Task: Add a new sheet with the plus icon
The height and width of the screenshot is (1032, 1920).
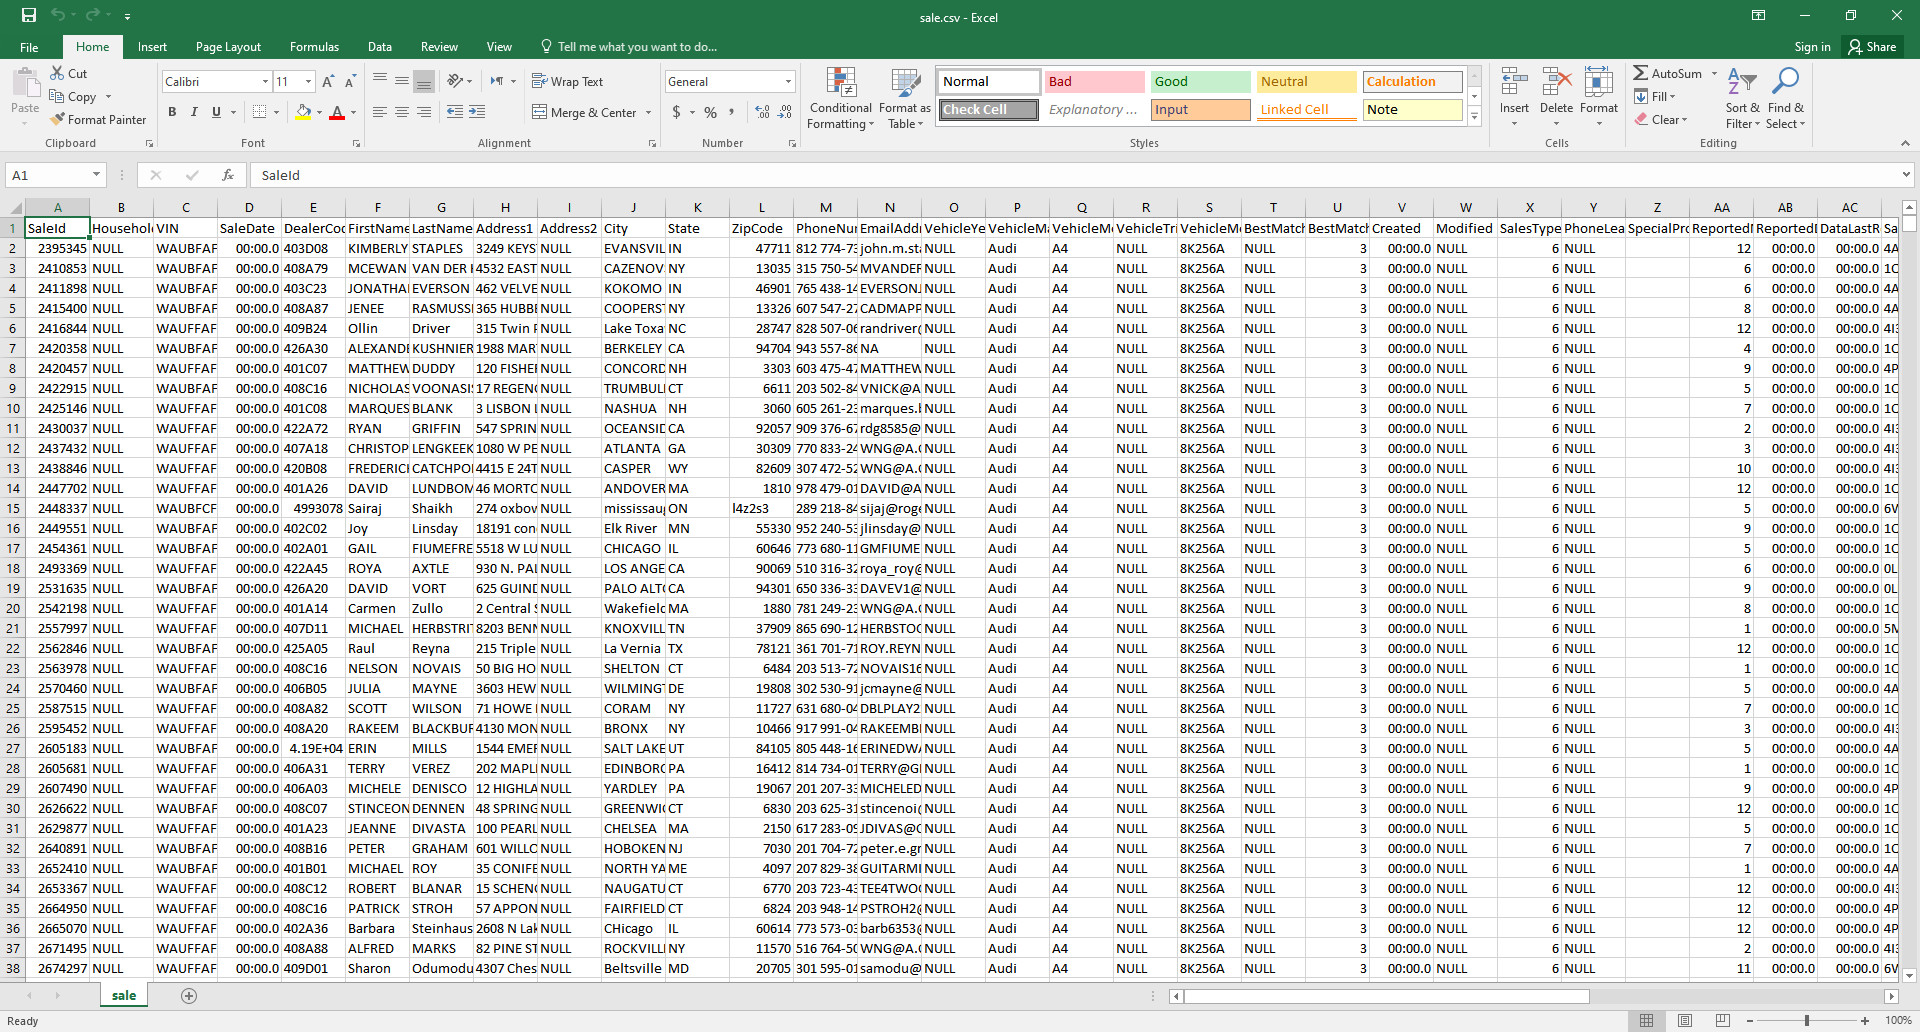Action: (189, 995)
